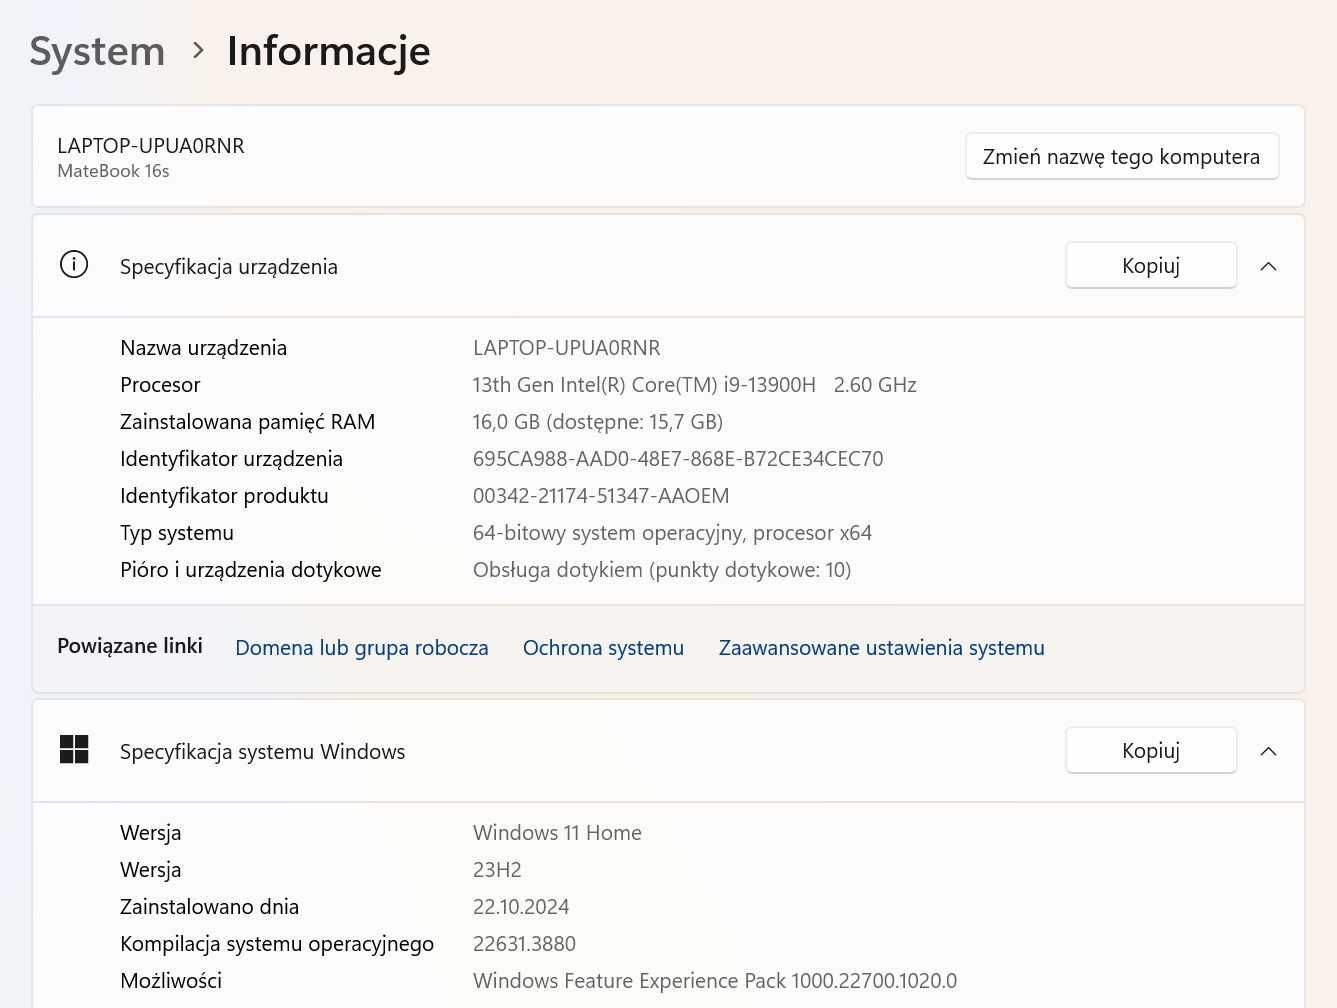Viewport: 1337px width, 1008px height.
Task: Click Pióro i urządzenia dotykowe label
Action: pyautogui.click(x=251, y=570)
